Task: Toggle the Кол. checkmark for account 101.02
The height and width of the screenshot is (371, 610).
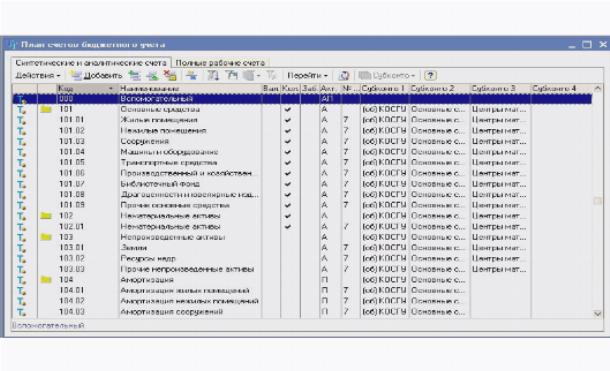Action: coord(288,131)
